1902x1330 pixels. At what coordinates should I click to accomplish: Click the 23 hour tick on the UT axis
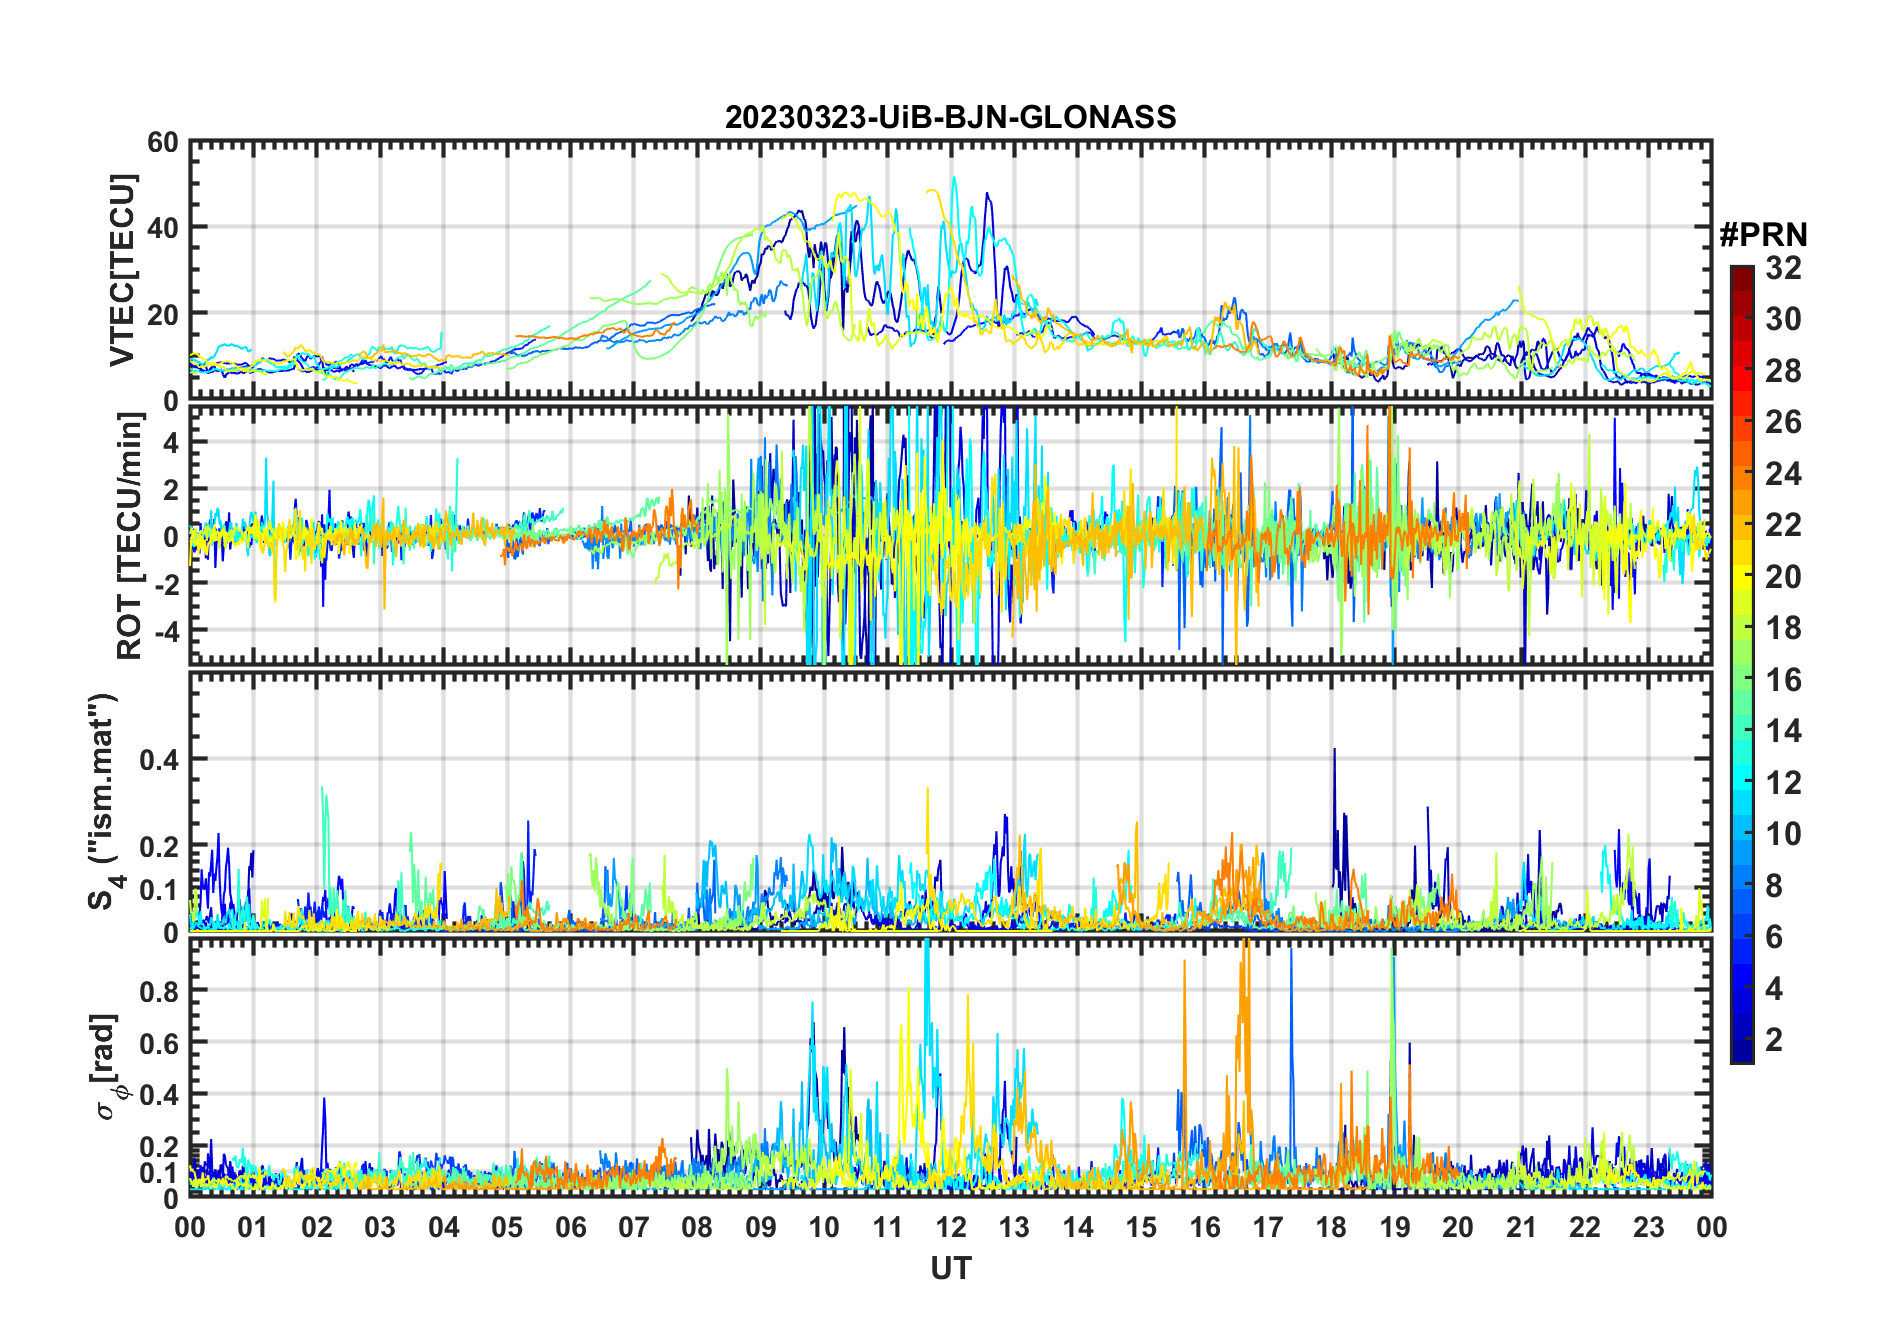coord(1648,1227)
